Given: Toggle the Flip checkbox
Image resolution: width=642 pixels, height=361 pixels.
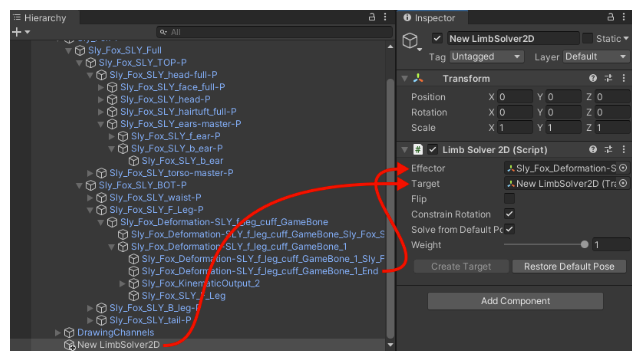Looking at the screenshot, I should pos(509,199).
